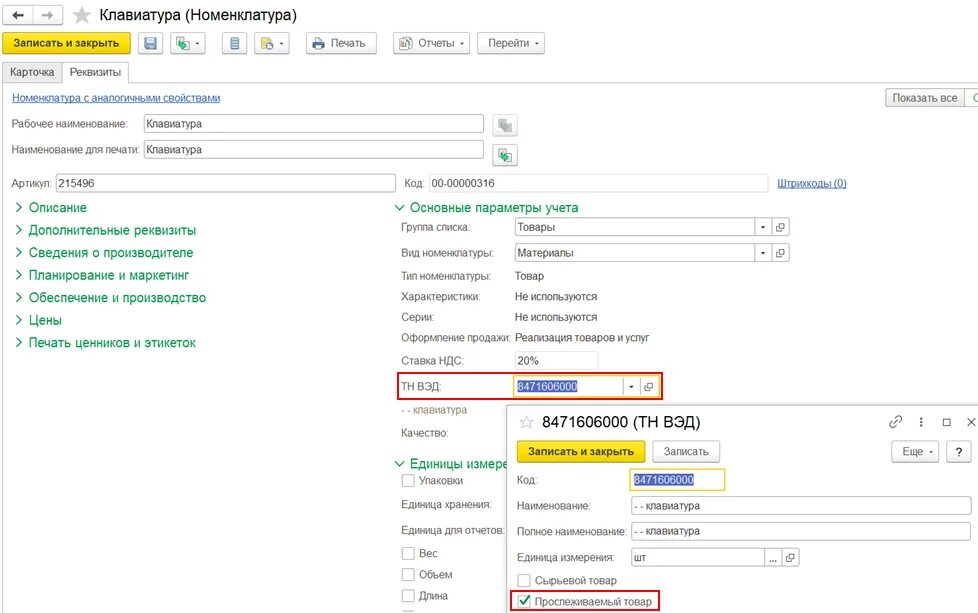
Task: Open the ТН ВЭД item with open icon
Action: 648,387
